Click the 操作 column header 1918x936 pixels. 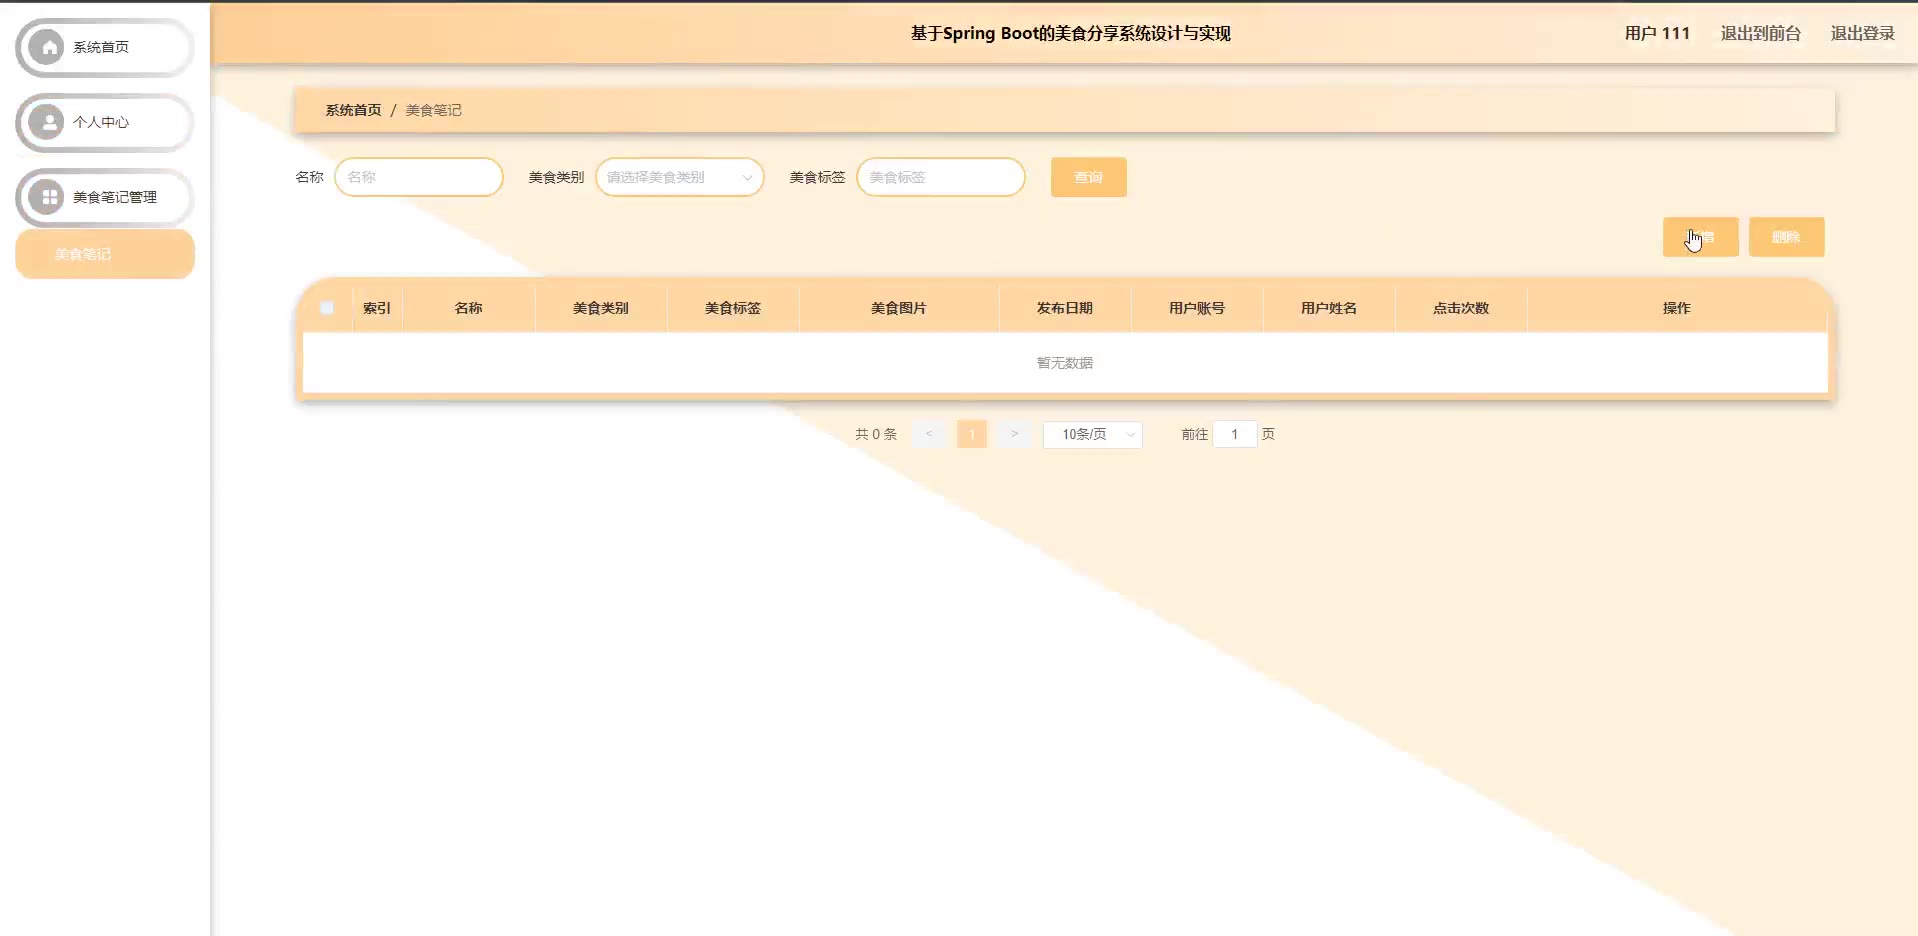(1677, 308)
